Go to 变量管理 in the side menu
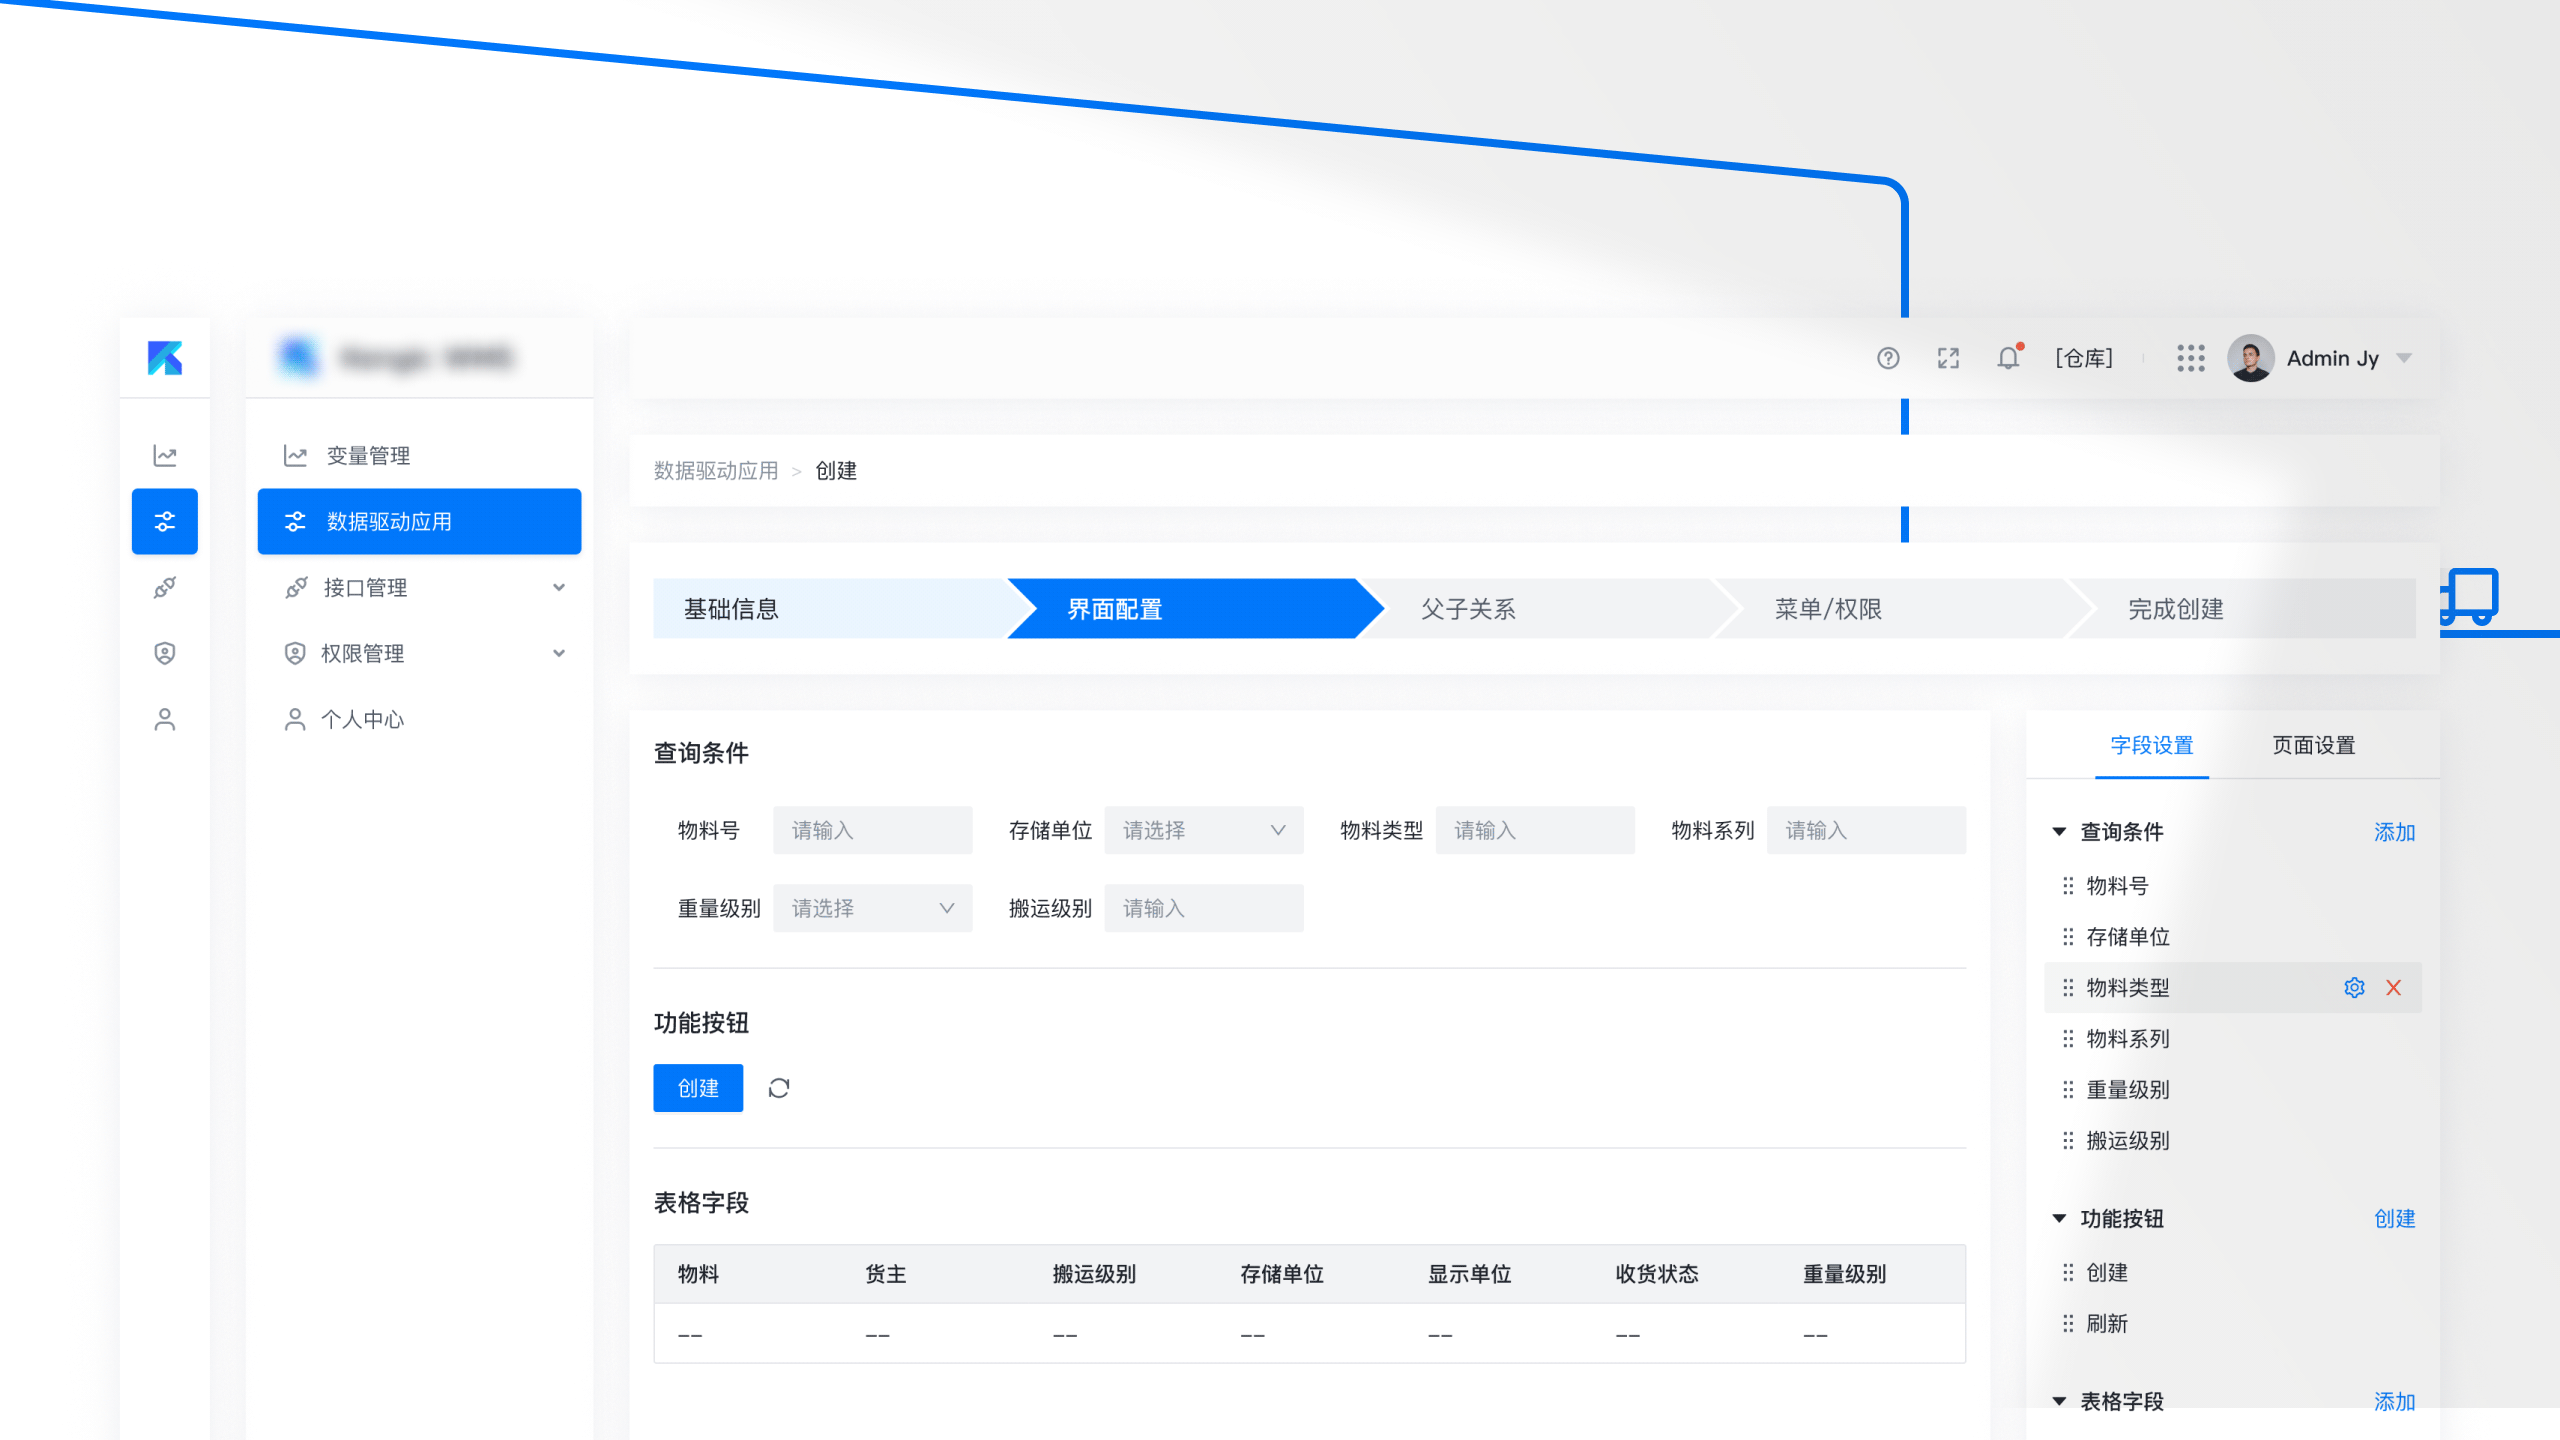 click(367, 455)
